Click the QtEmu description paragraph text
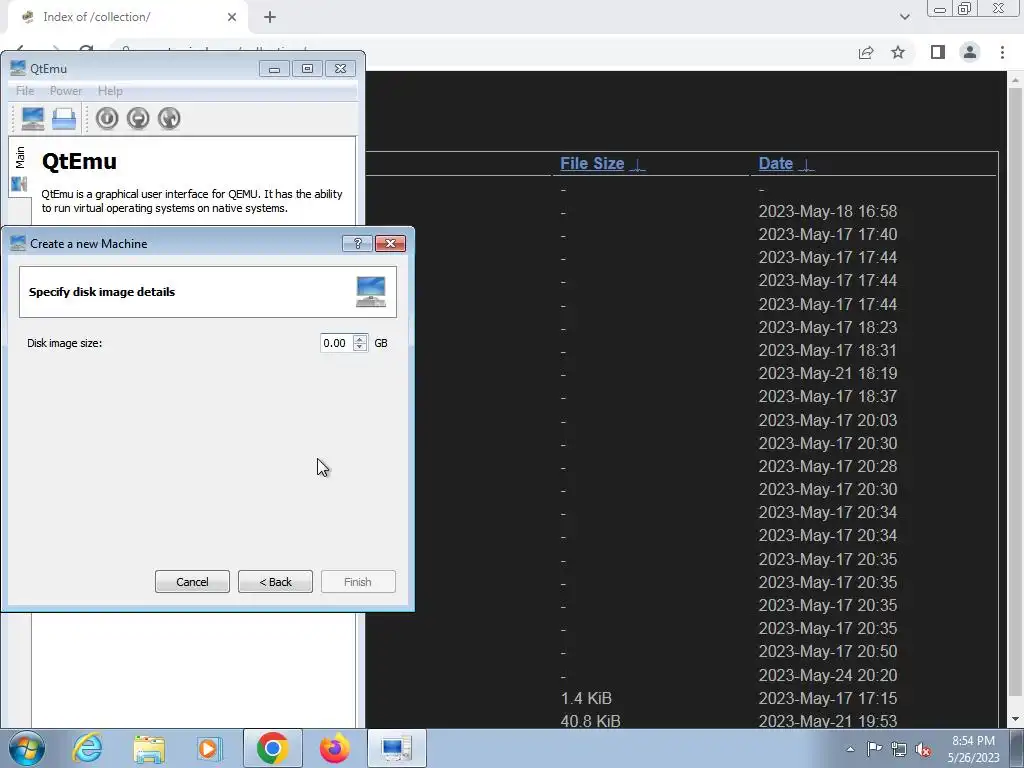 [192, 201]
